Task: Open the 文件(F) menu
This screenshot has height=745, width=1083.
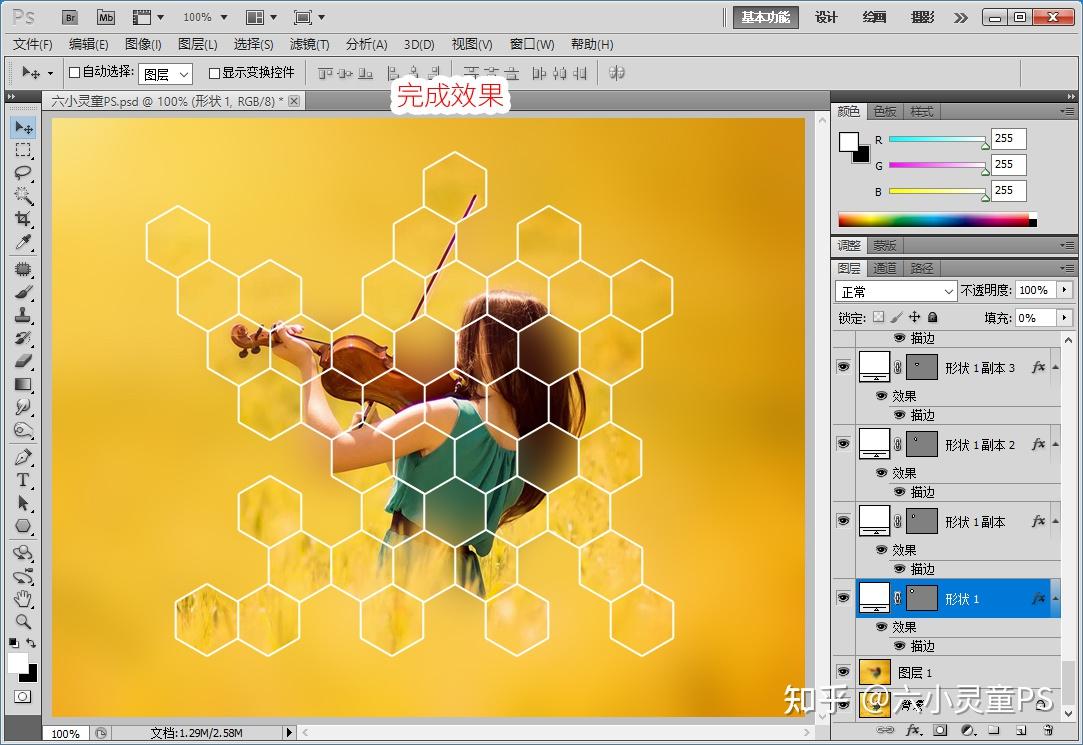Action: click(x=32, y=44)
